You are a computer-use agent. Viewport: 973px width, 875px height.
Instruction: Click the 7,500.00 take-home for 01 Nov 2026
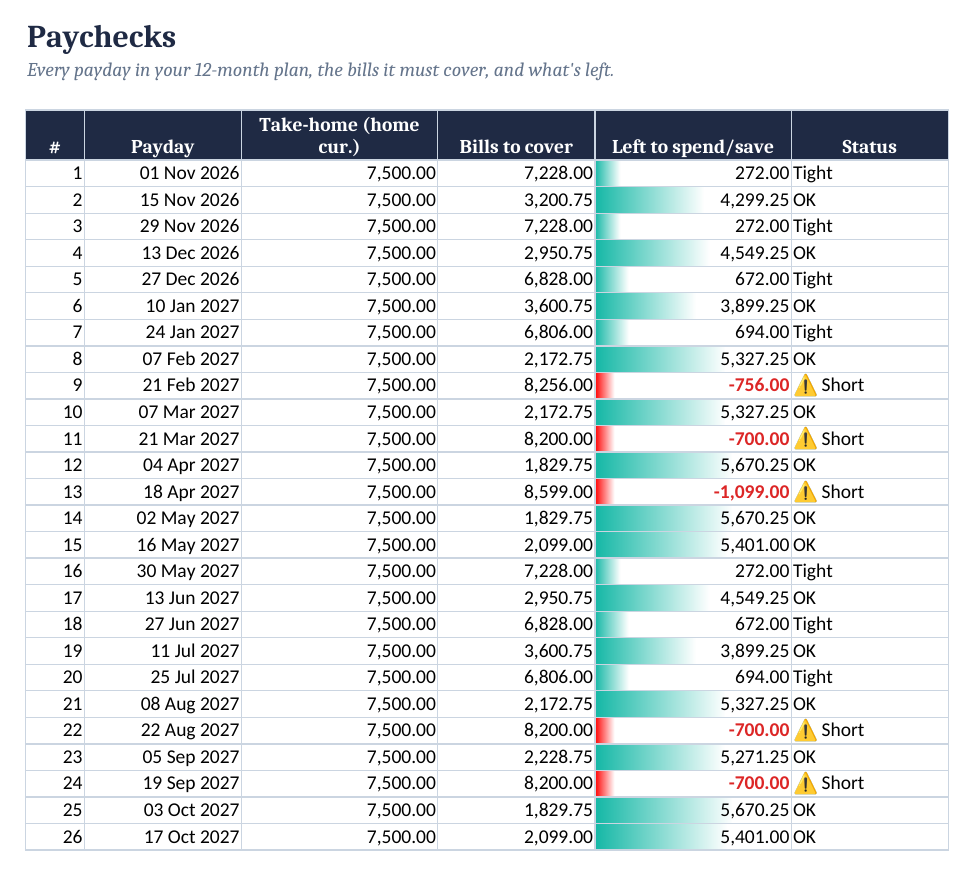tap(401, 173)
